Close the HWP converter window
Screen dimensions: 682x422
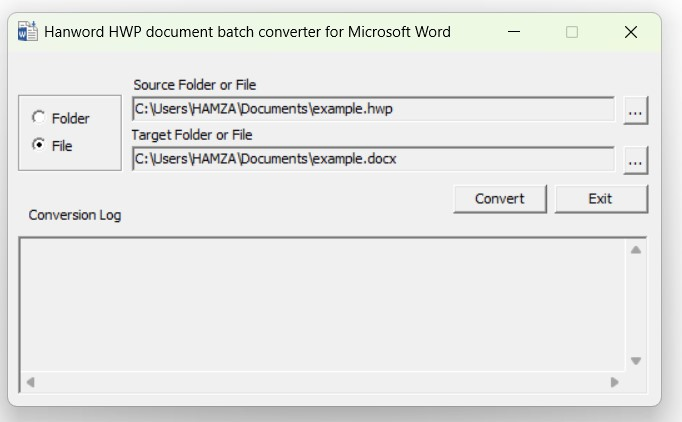click(631, 32)
